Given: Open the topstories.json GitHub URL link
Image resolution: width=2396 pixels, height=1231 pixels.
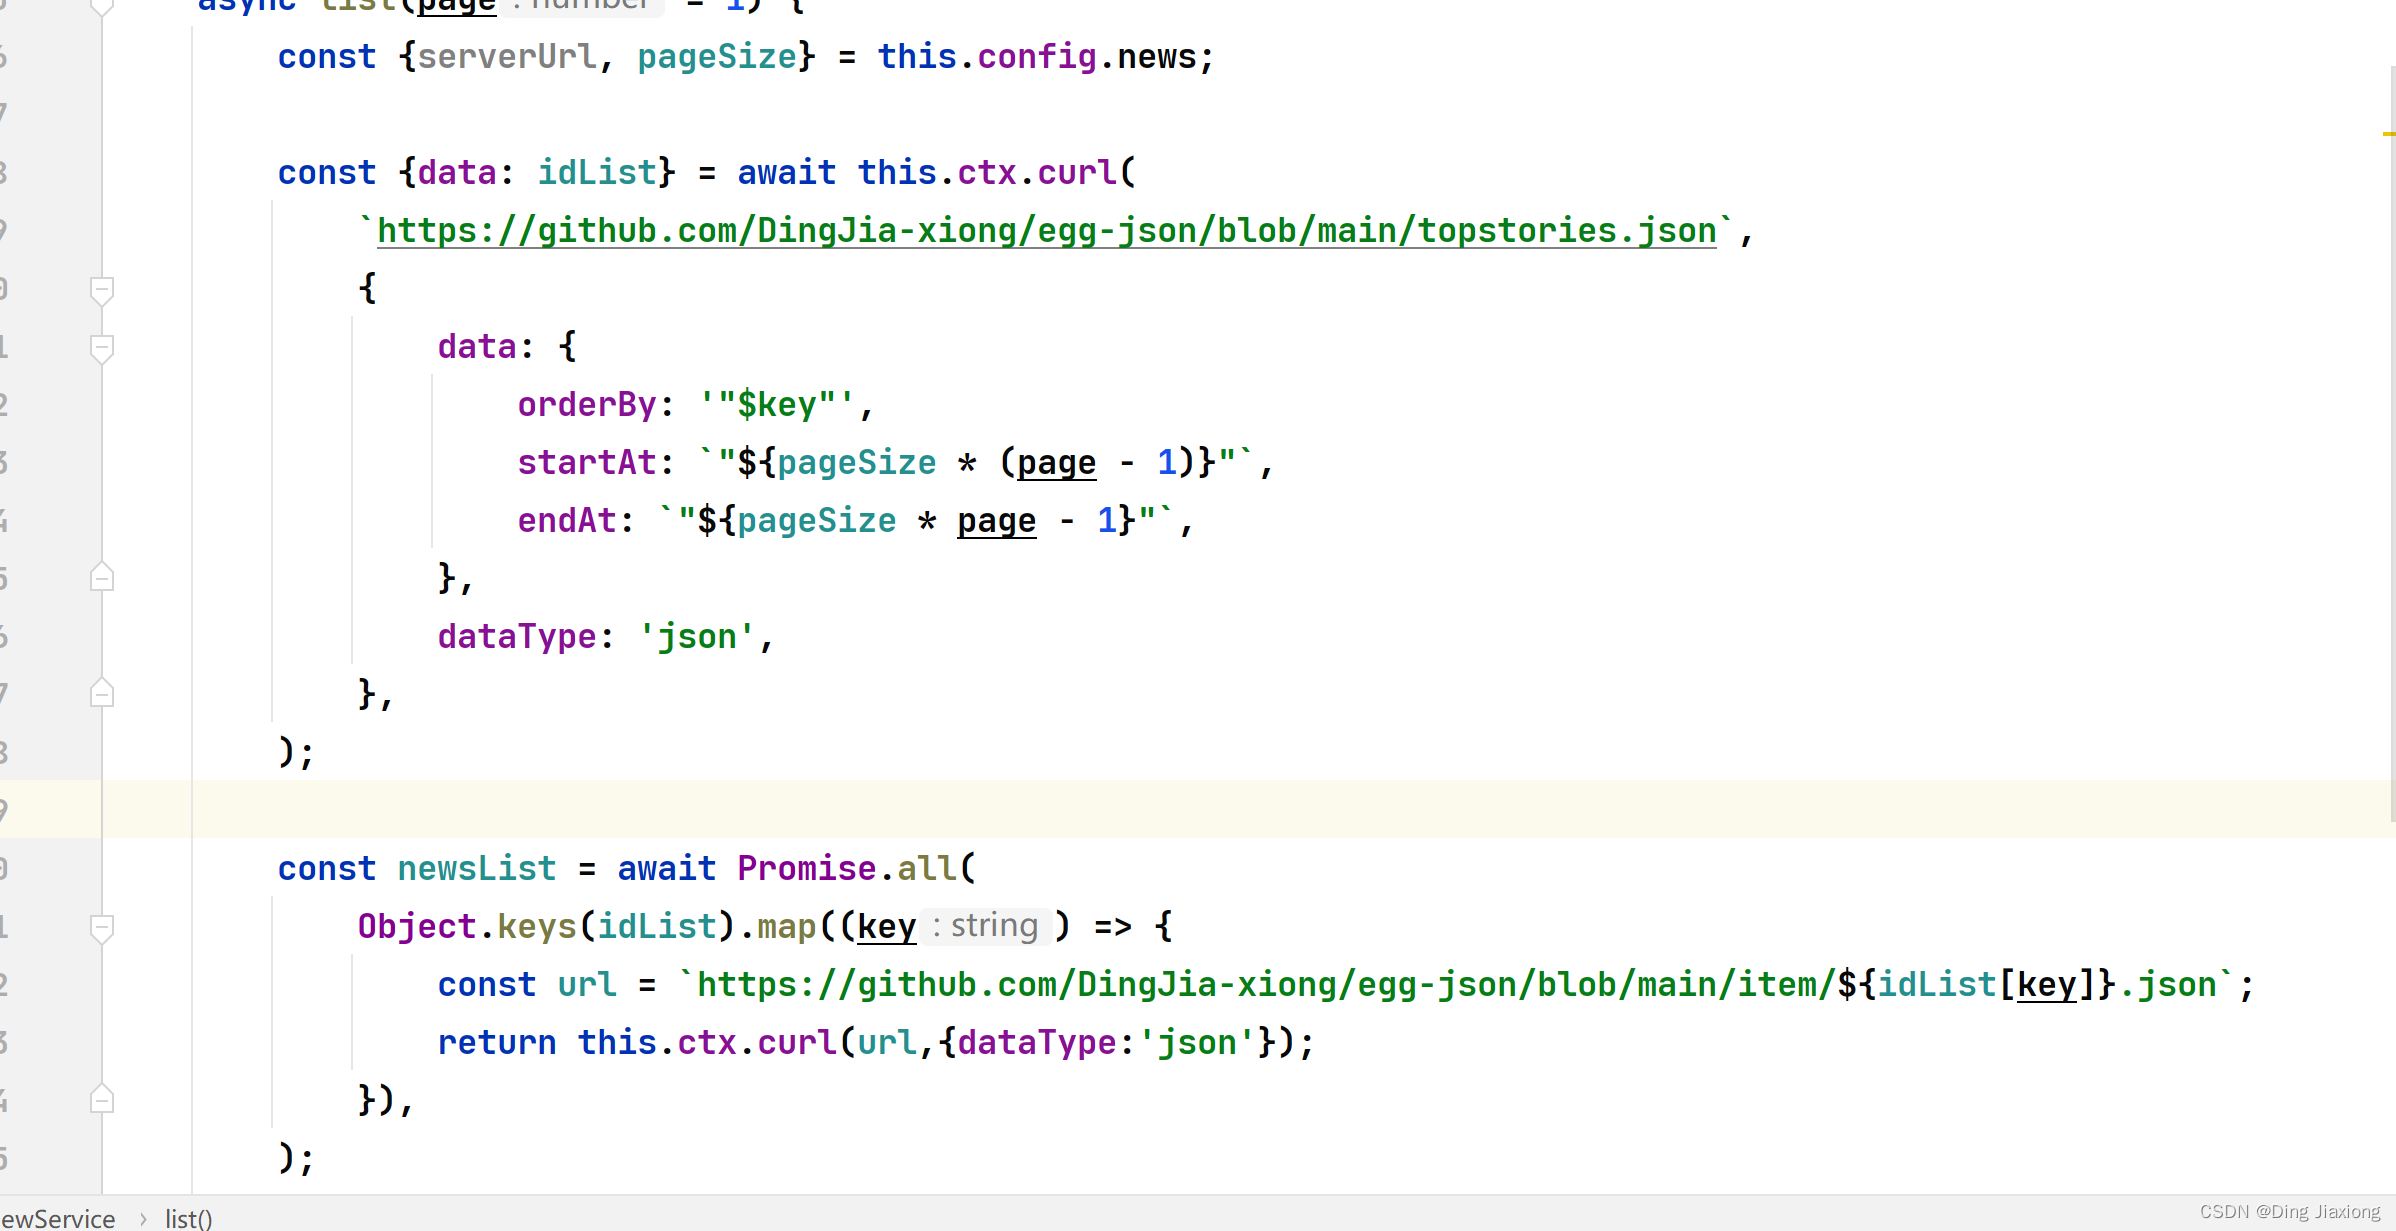Looking at the screenshot, I should [x=1046, y=231].
